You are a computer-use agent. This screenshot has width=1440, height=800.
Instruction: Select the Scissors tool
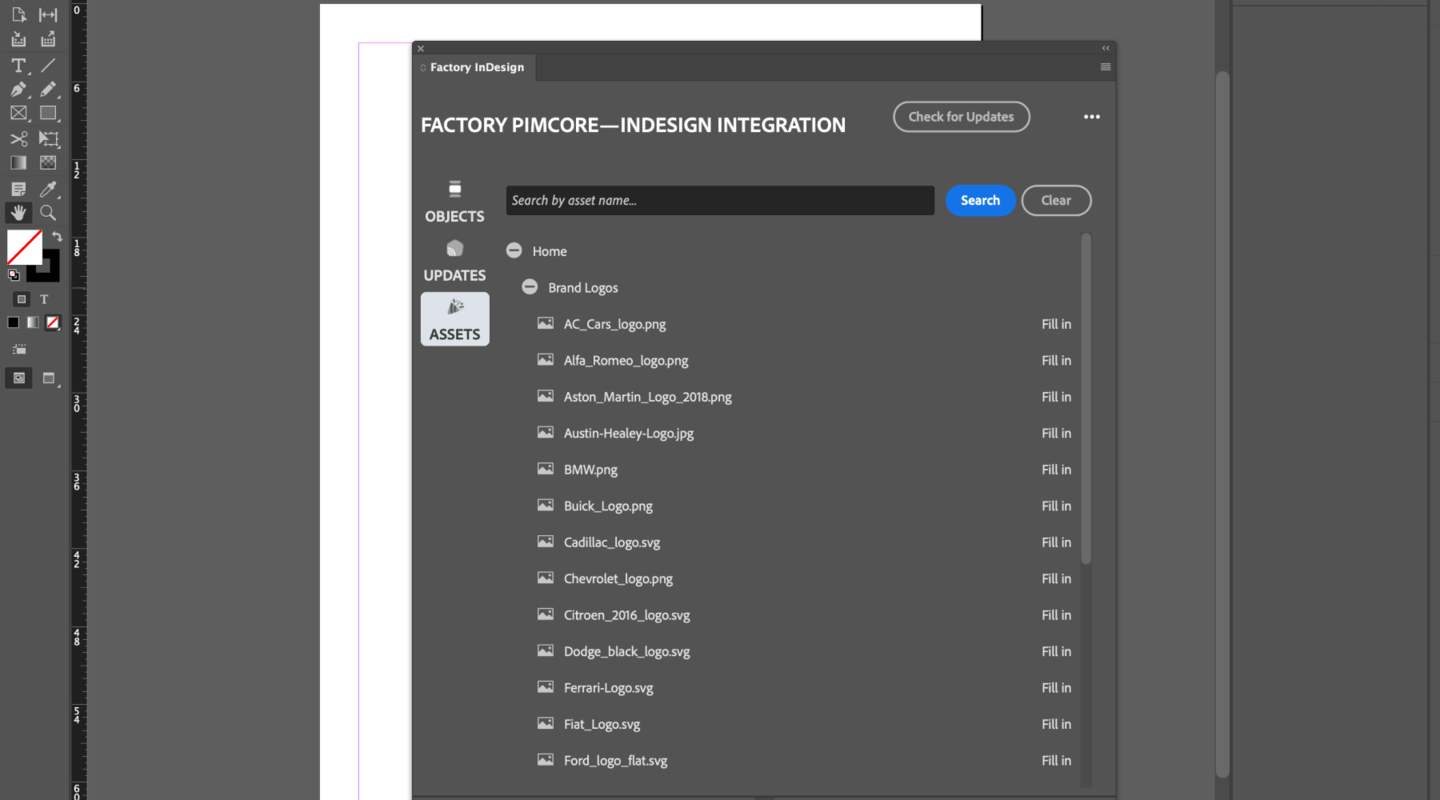coord(18,139)
